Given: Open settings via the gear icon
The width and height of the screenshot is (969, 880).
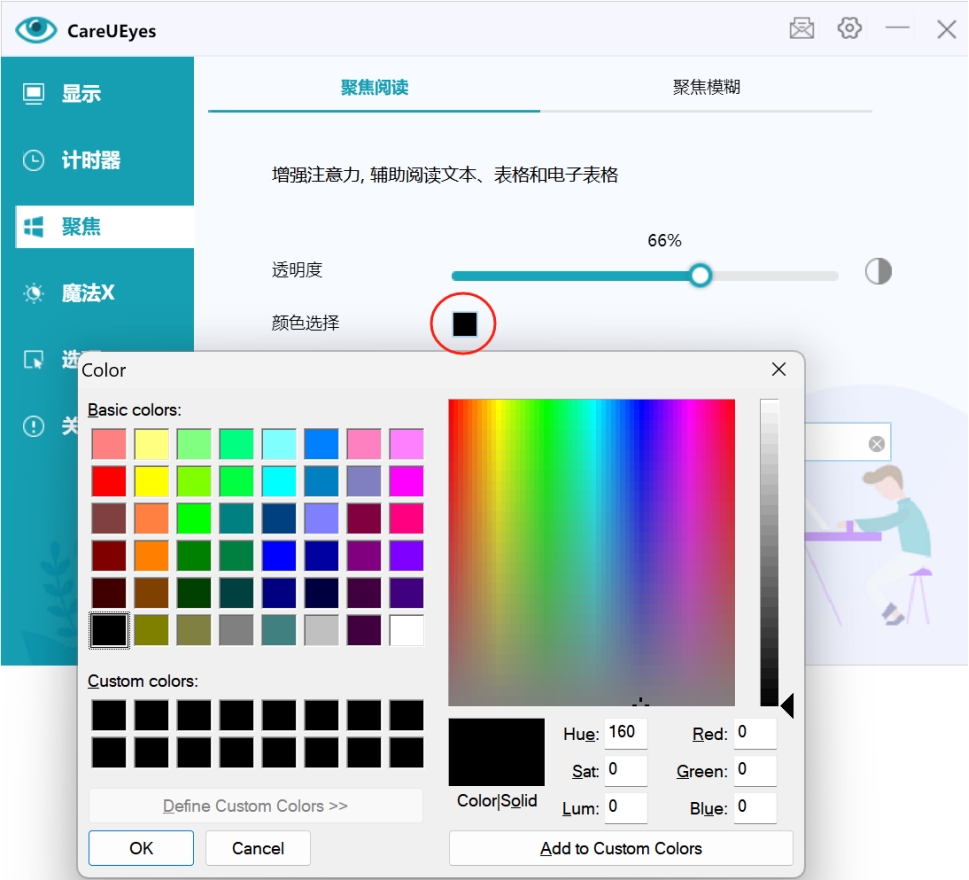Looking at the screenshot, I should pos(849,28).
